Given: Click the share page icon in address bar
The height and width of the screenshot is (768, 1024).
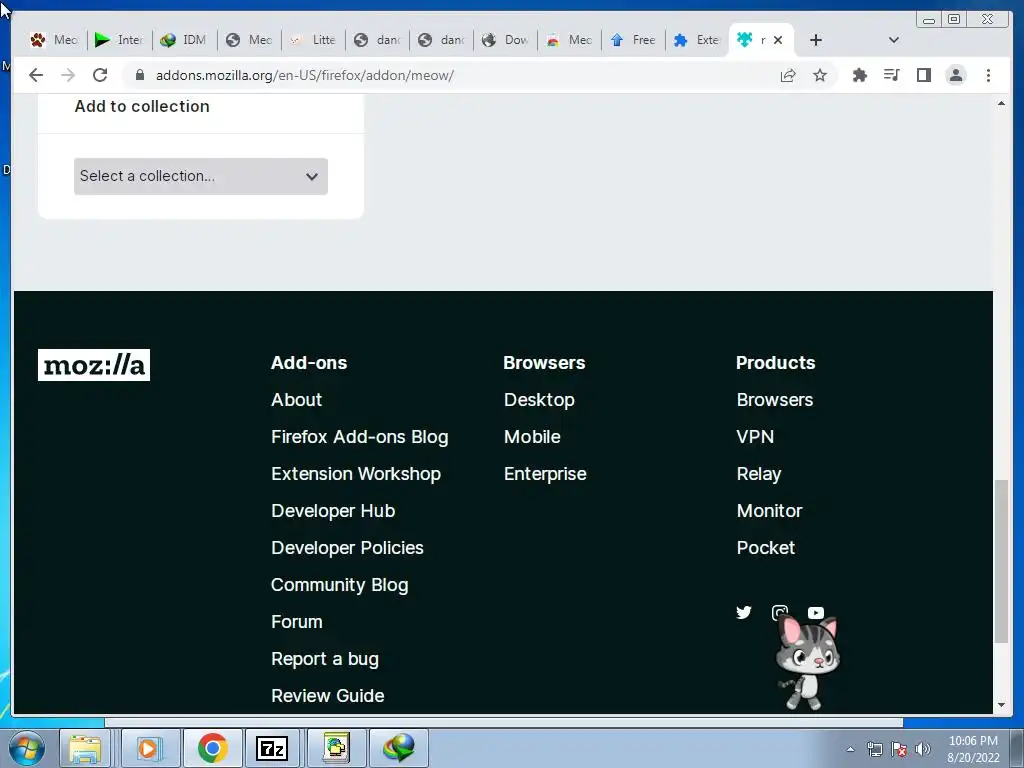Looking at the screenshot, I should pos(788,75).
